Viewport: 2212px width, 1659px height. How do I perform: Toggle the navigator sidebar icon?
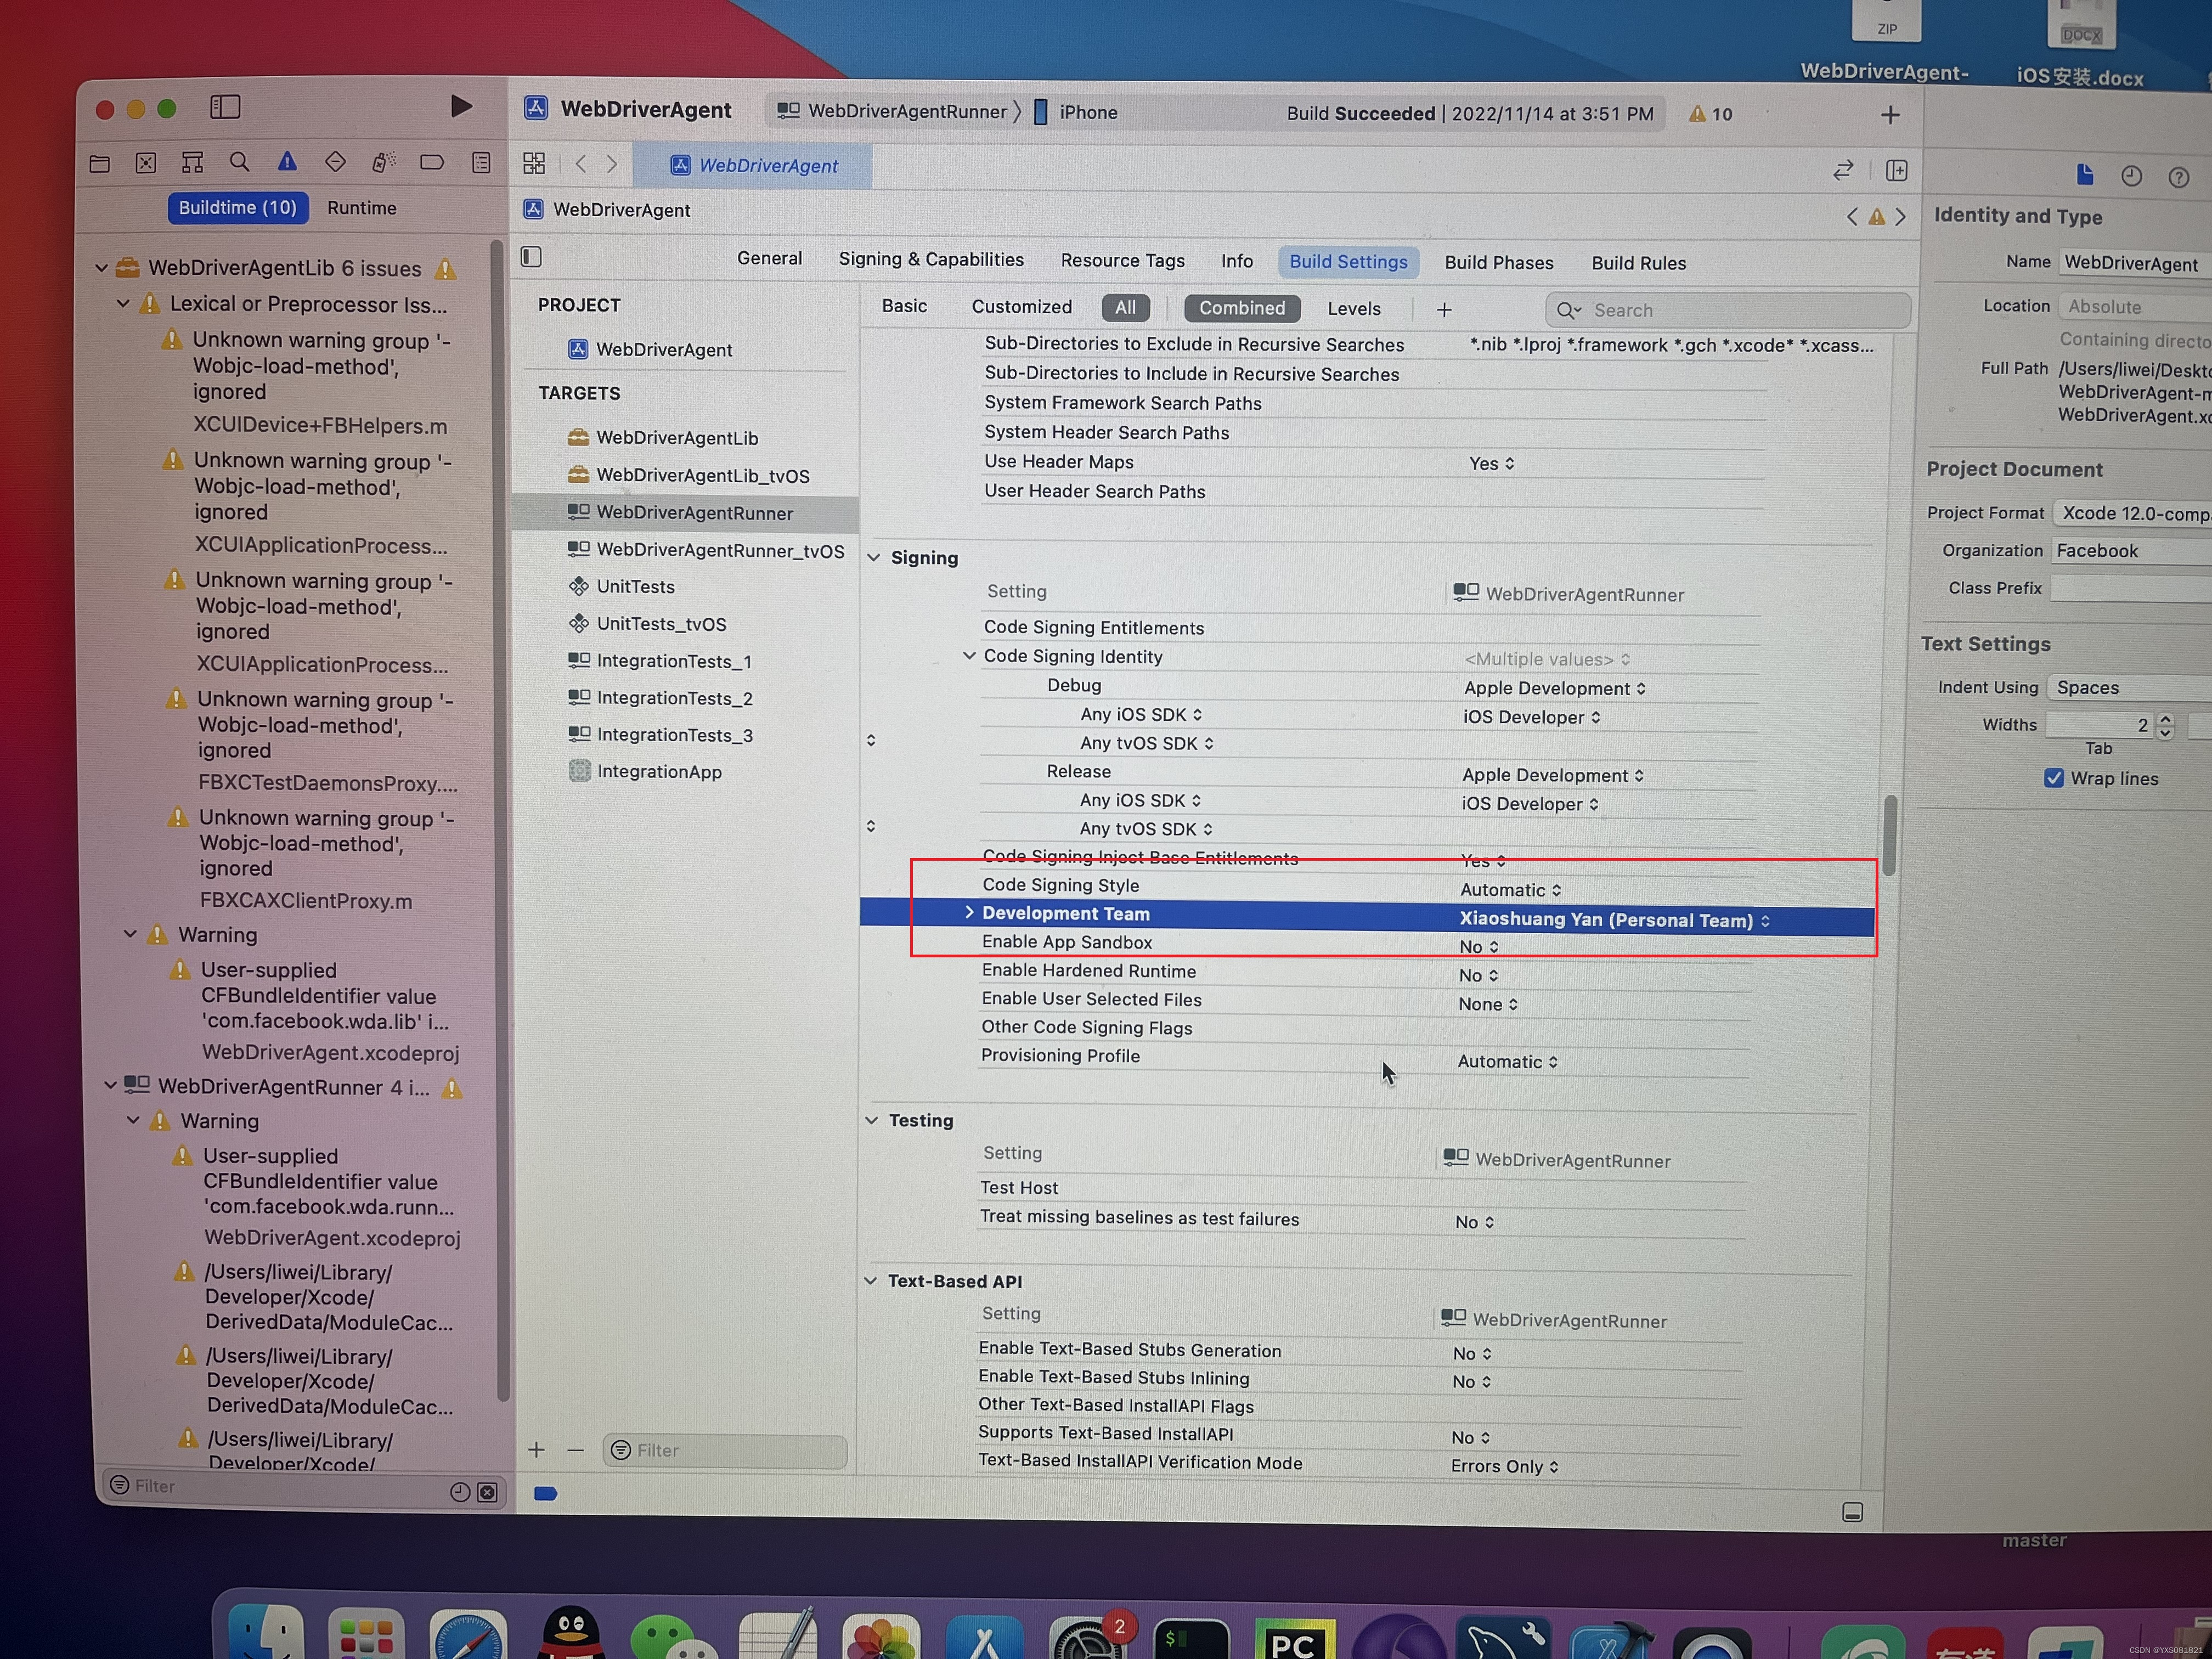pyautogui.click(x=225, y=107)
